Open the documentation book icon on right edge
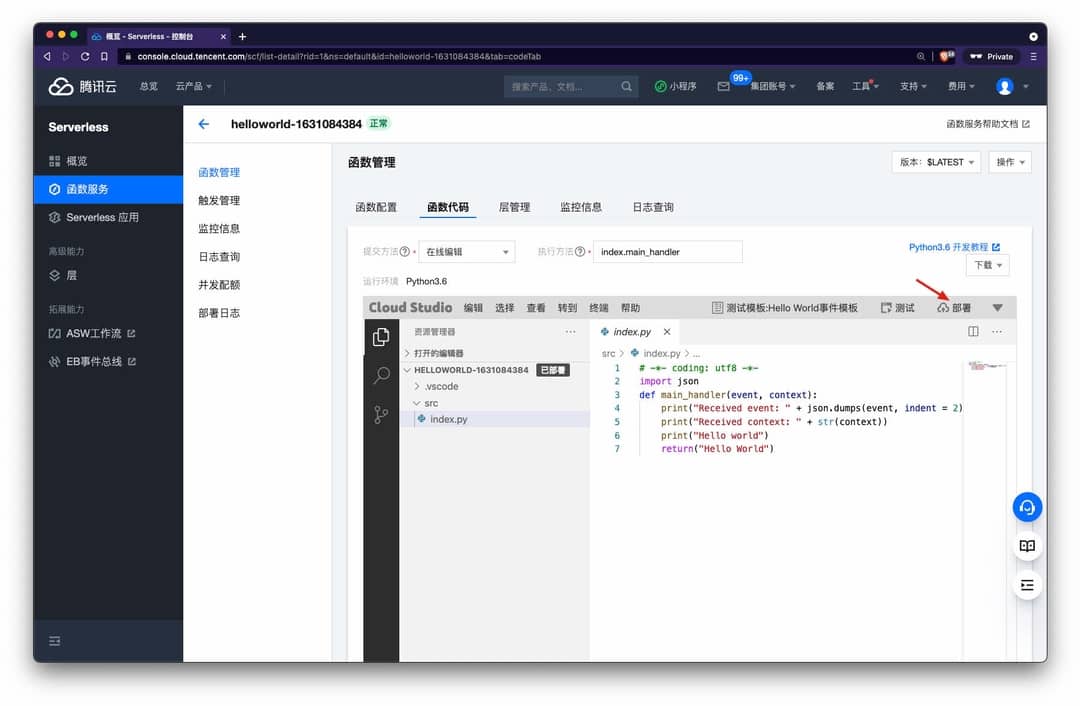The image size is (1080, 706). click(x=1027, y=545)
